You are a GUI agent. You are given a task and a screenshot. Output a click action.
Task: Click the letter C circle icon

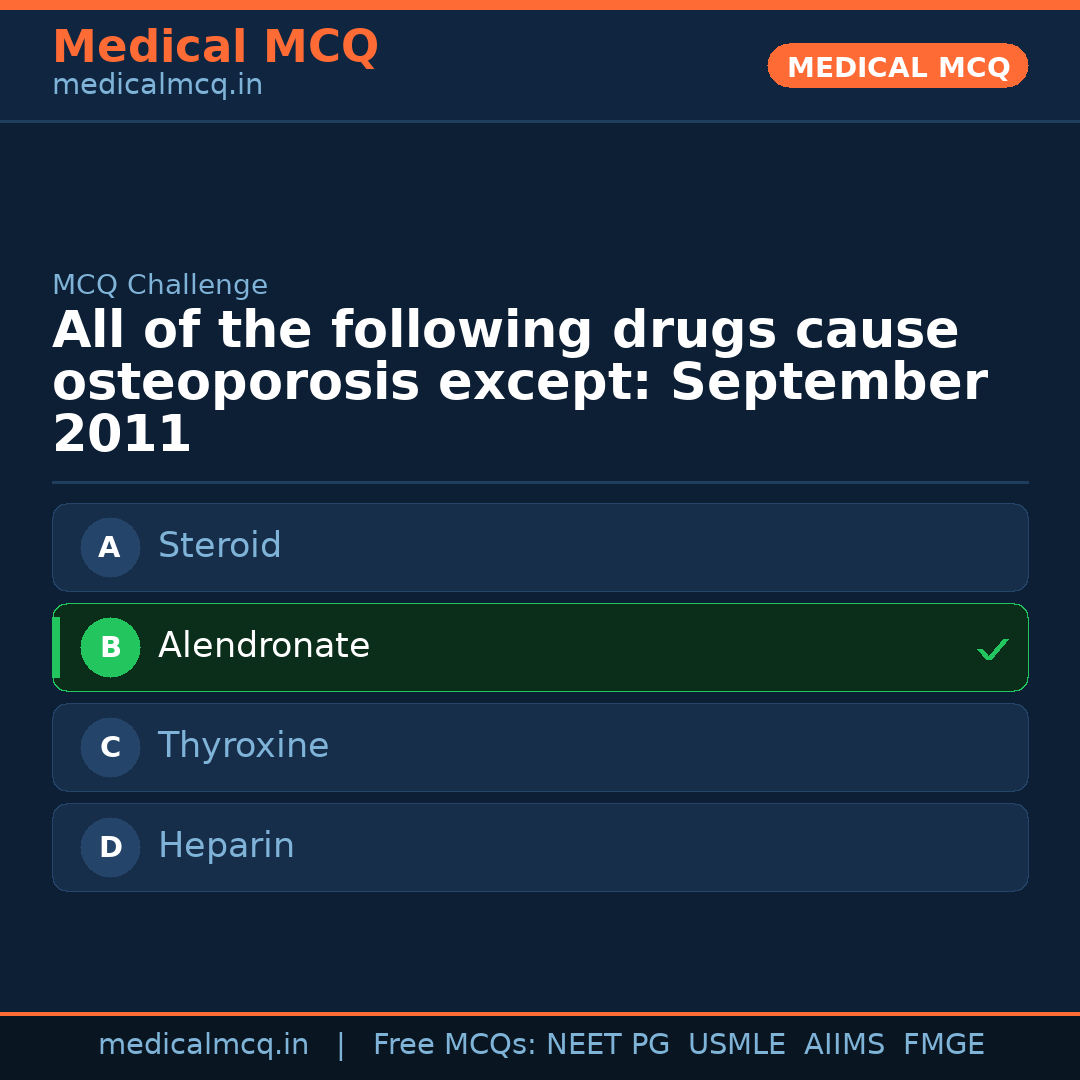[x=110, y=747]
